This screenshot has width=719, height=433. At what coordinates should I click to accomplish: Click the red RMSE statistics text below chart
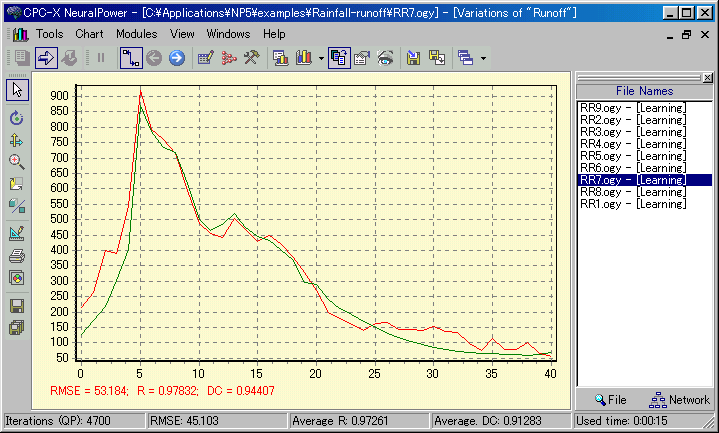tap(162, 391)
